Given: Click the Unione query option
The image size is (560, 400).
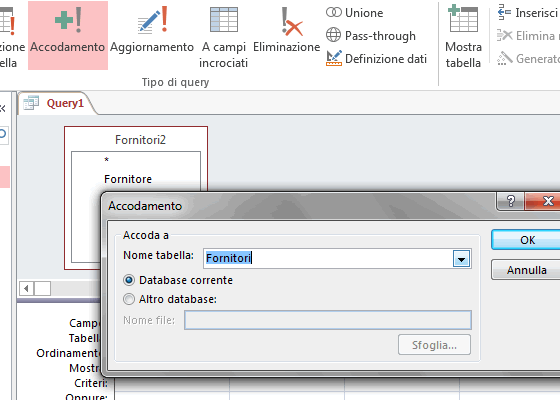Looking at the screenshot, I should [x=354, y=13].
